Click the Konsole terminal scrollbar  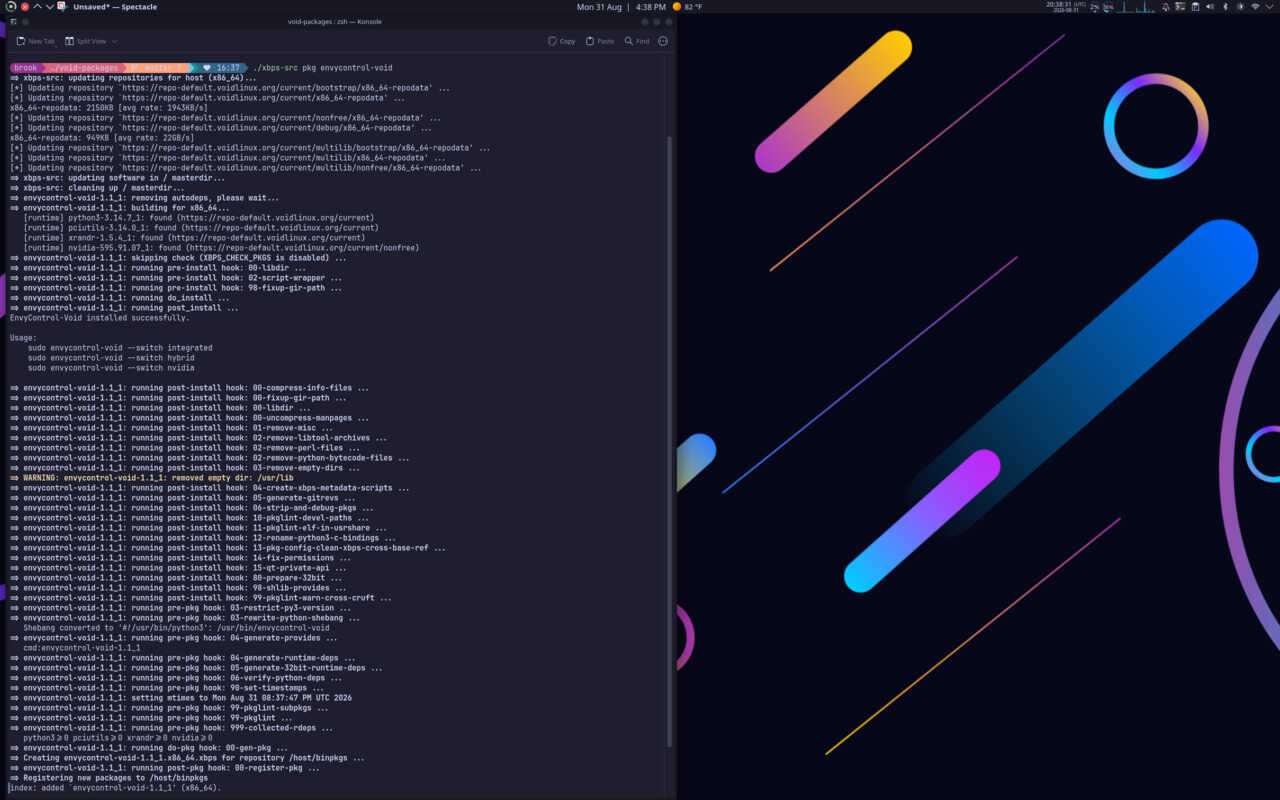670,440
